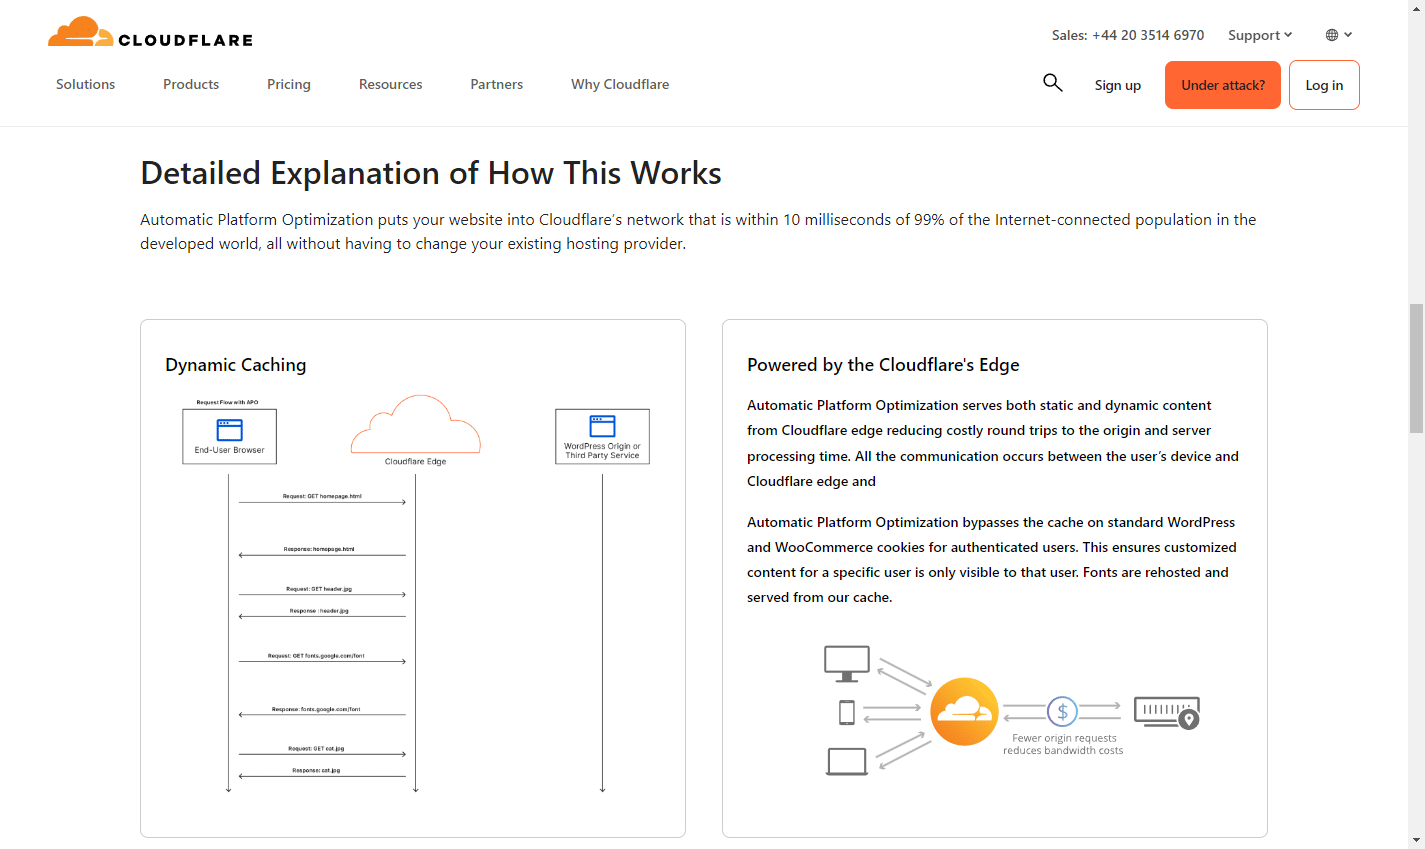Open the search icon in the navigation bar
1425x849 pixels.
1052,83
